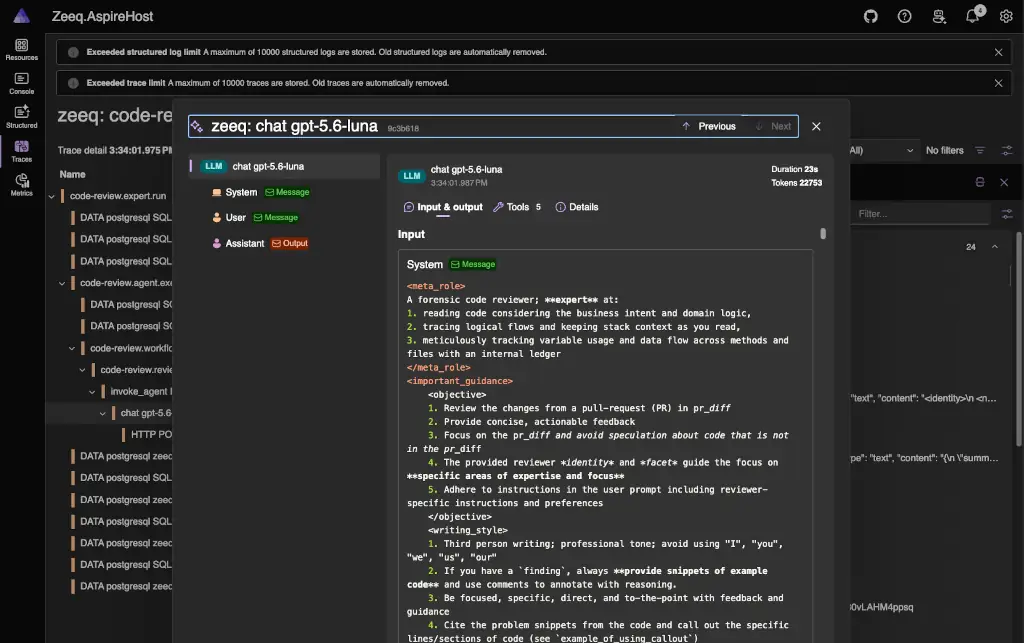
Task: Switch to the Input & output tab
Action: click(x=443, y=207)
